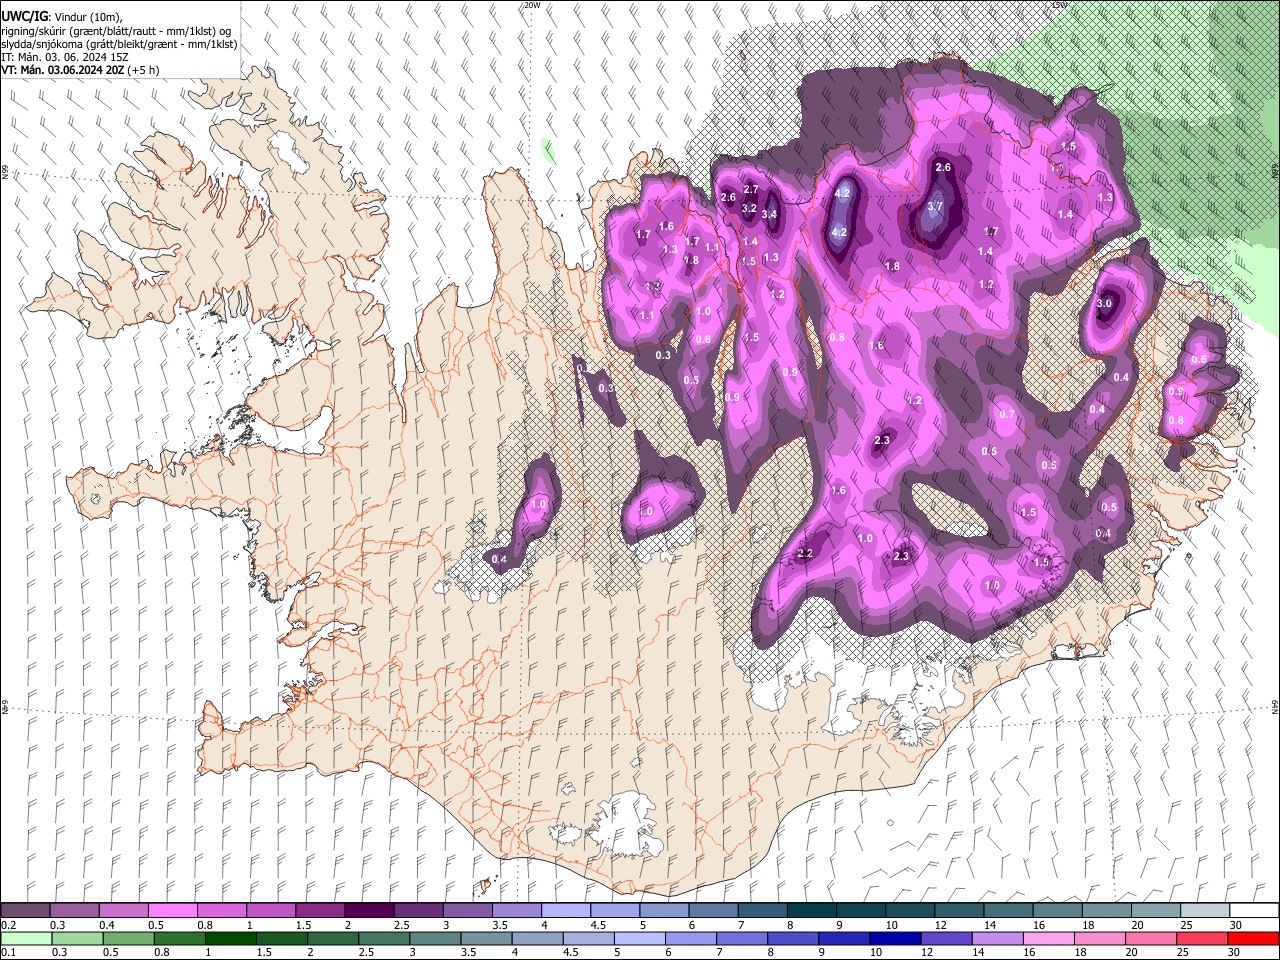The image size is (1280, 960).
Task: Click the '2.2' precipitation value on the map
Action: (805, 553)
